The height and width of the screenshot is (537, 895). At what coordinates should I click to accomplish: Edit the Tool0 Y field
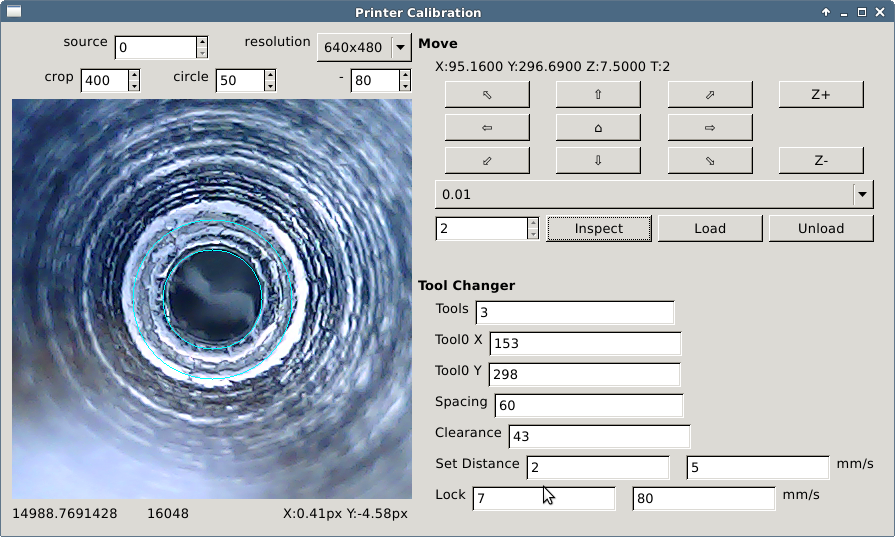[584, 374]
